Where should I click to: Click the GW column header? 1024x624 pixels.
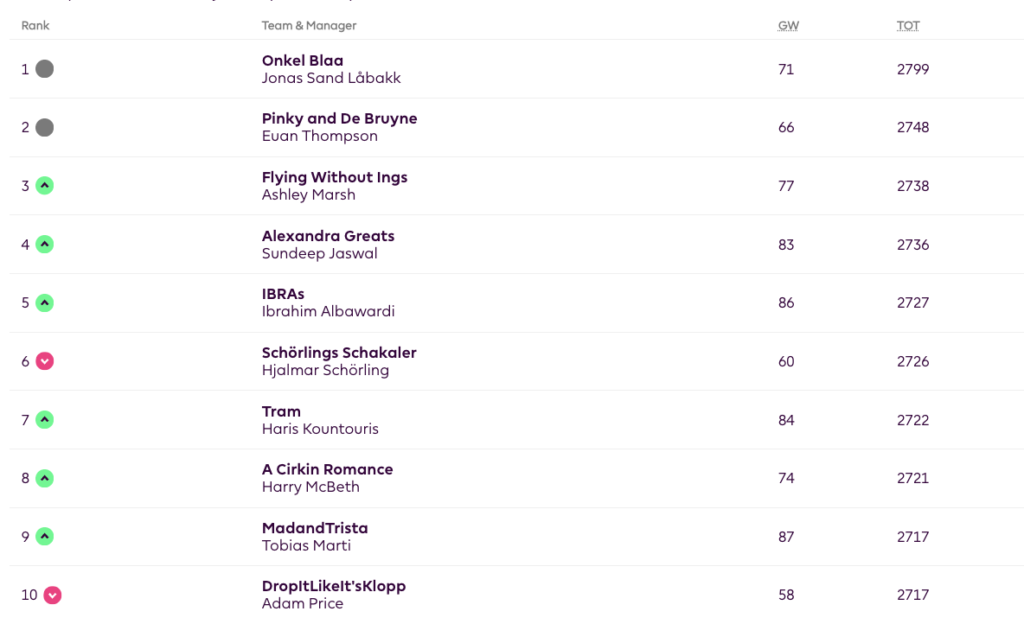pyautogui.click(x=786, y=25)
